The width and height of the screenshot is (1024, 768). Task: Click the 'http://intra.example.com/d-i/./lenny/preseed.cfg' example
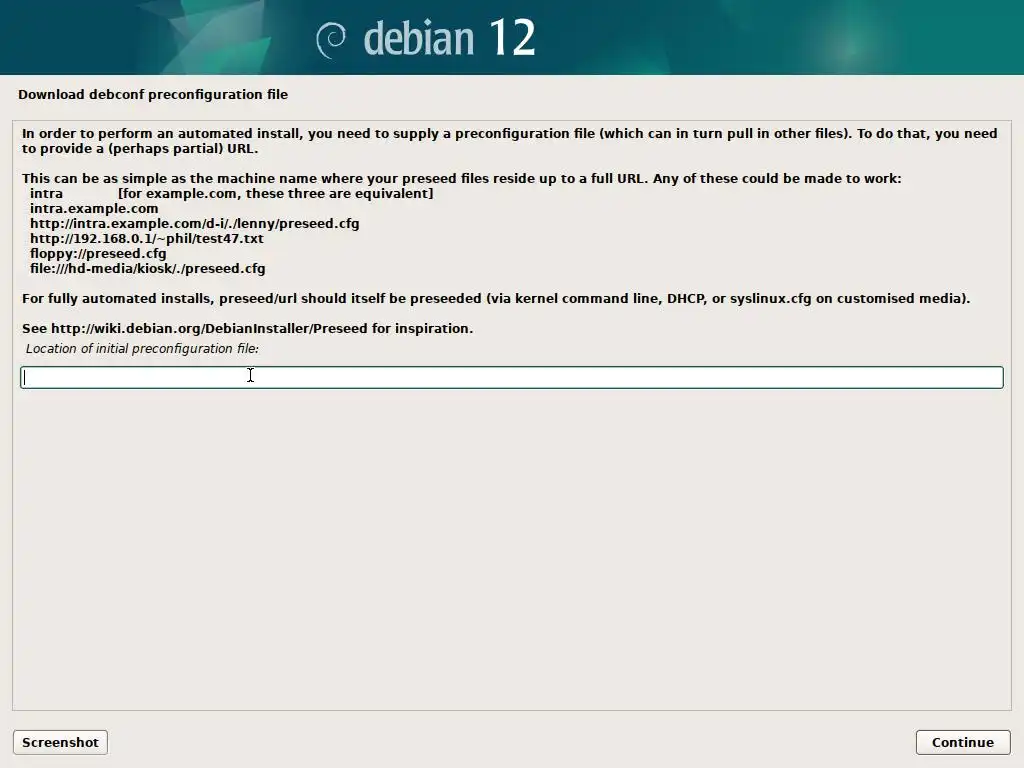[195, 224]
